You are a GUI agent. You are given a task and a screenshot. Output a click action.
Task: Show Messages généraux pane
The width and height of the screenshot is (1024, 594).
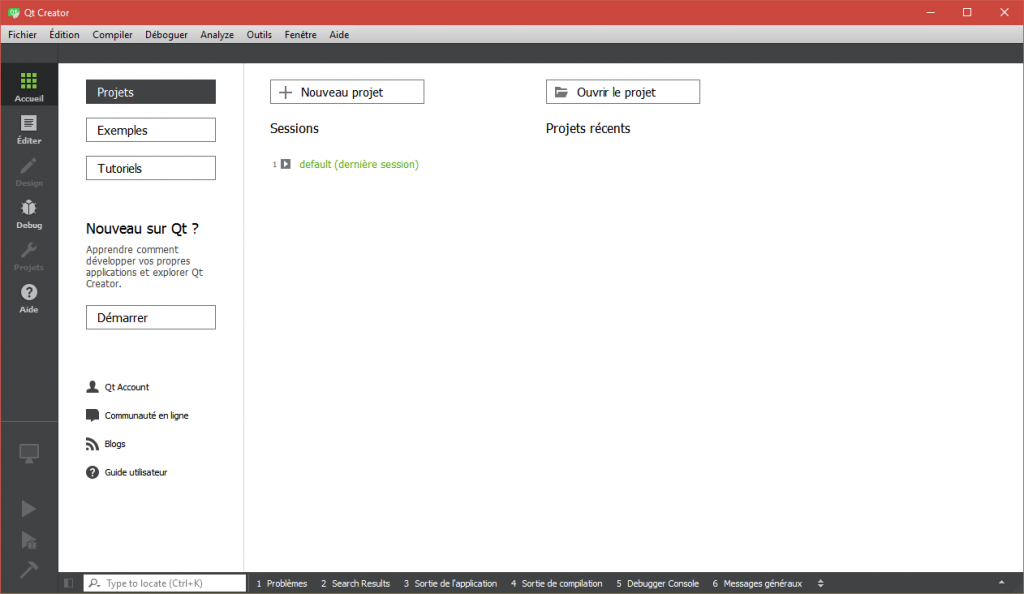(758, 584)
